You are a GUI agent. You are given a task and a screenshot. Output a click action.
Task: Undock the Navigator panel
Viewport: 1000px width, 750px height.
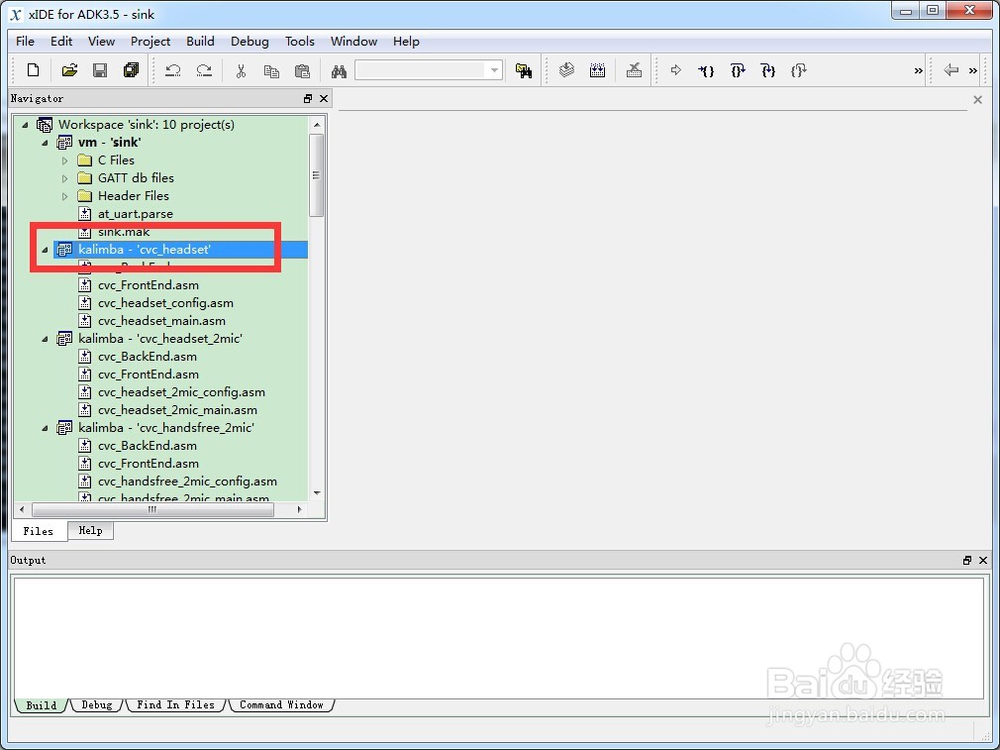308,98
